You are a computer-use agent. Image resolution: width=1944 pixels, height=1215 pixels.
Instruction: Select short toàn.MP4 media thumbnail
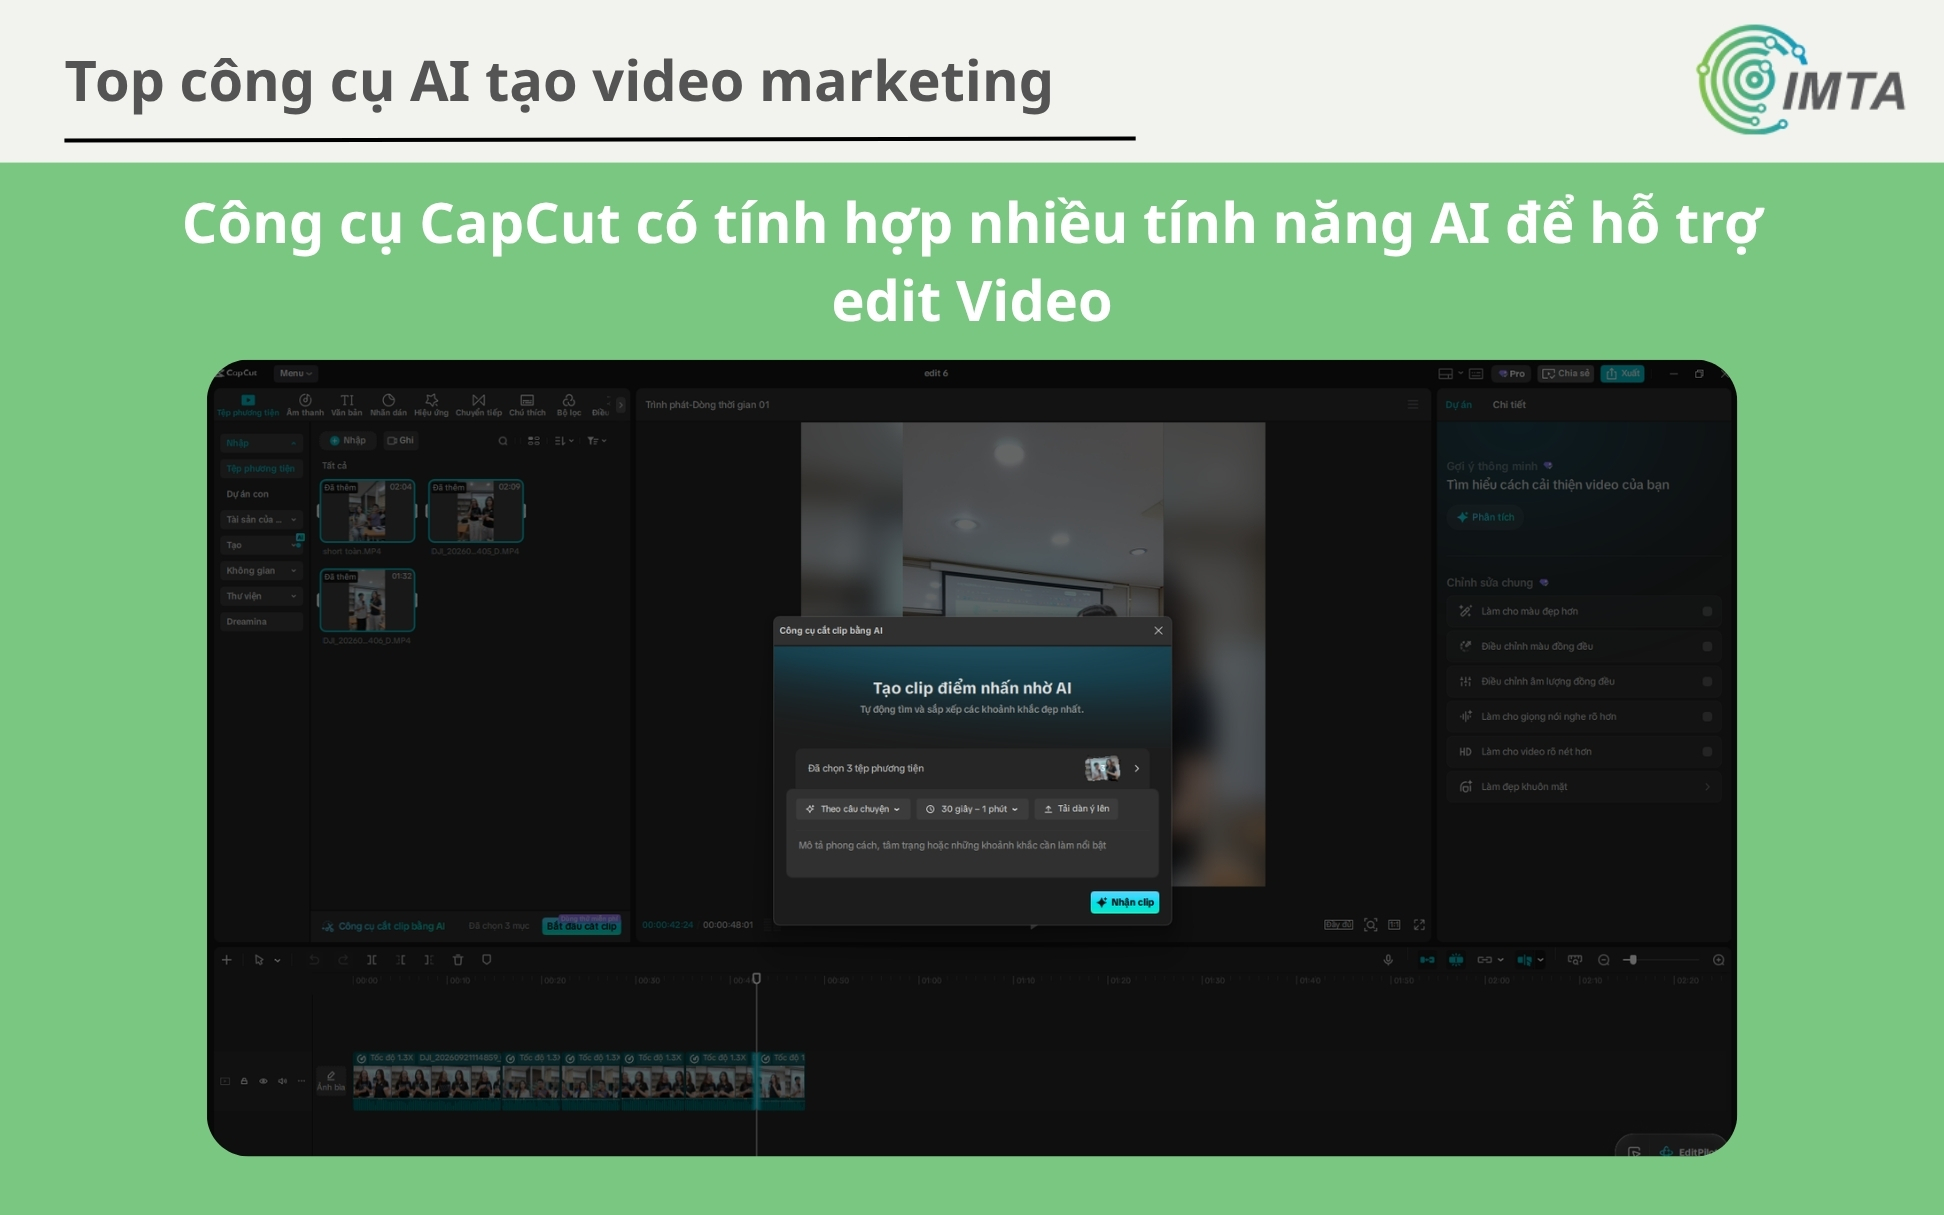point(367,511)
